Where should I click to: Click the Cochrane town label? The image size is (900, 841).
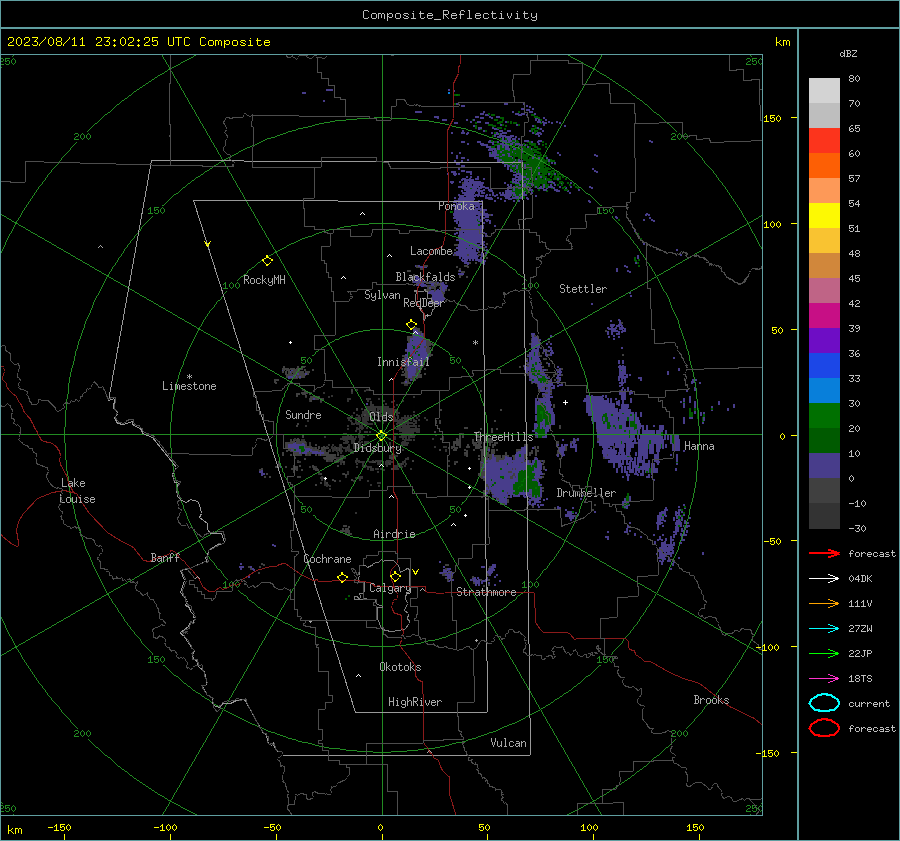click(x=327, y=559)
